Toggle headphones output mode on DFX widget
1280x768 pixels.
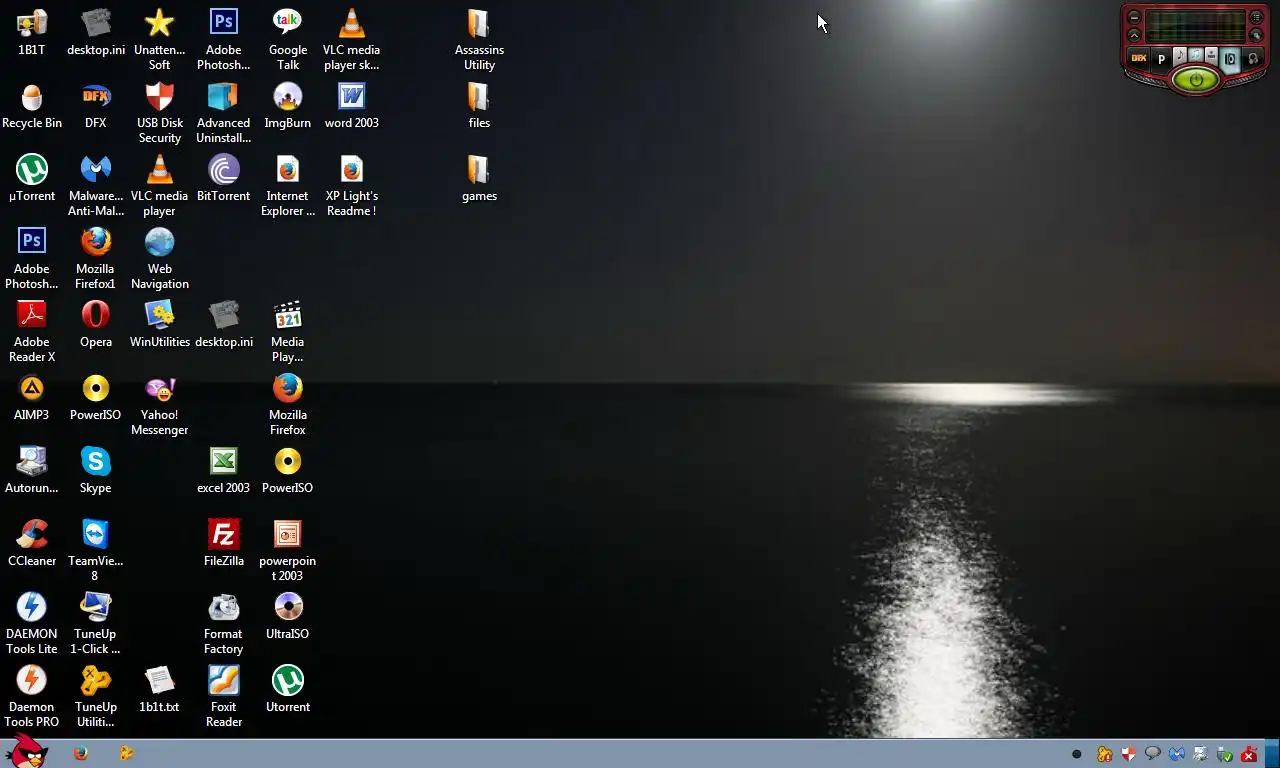1252,58
